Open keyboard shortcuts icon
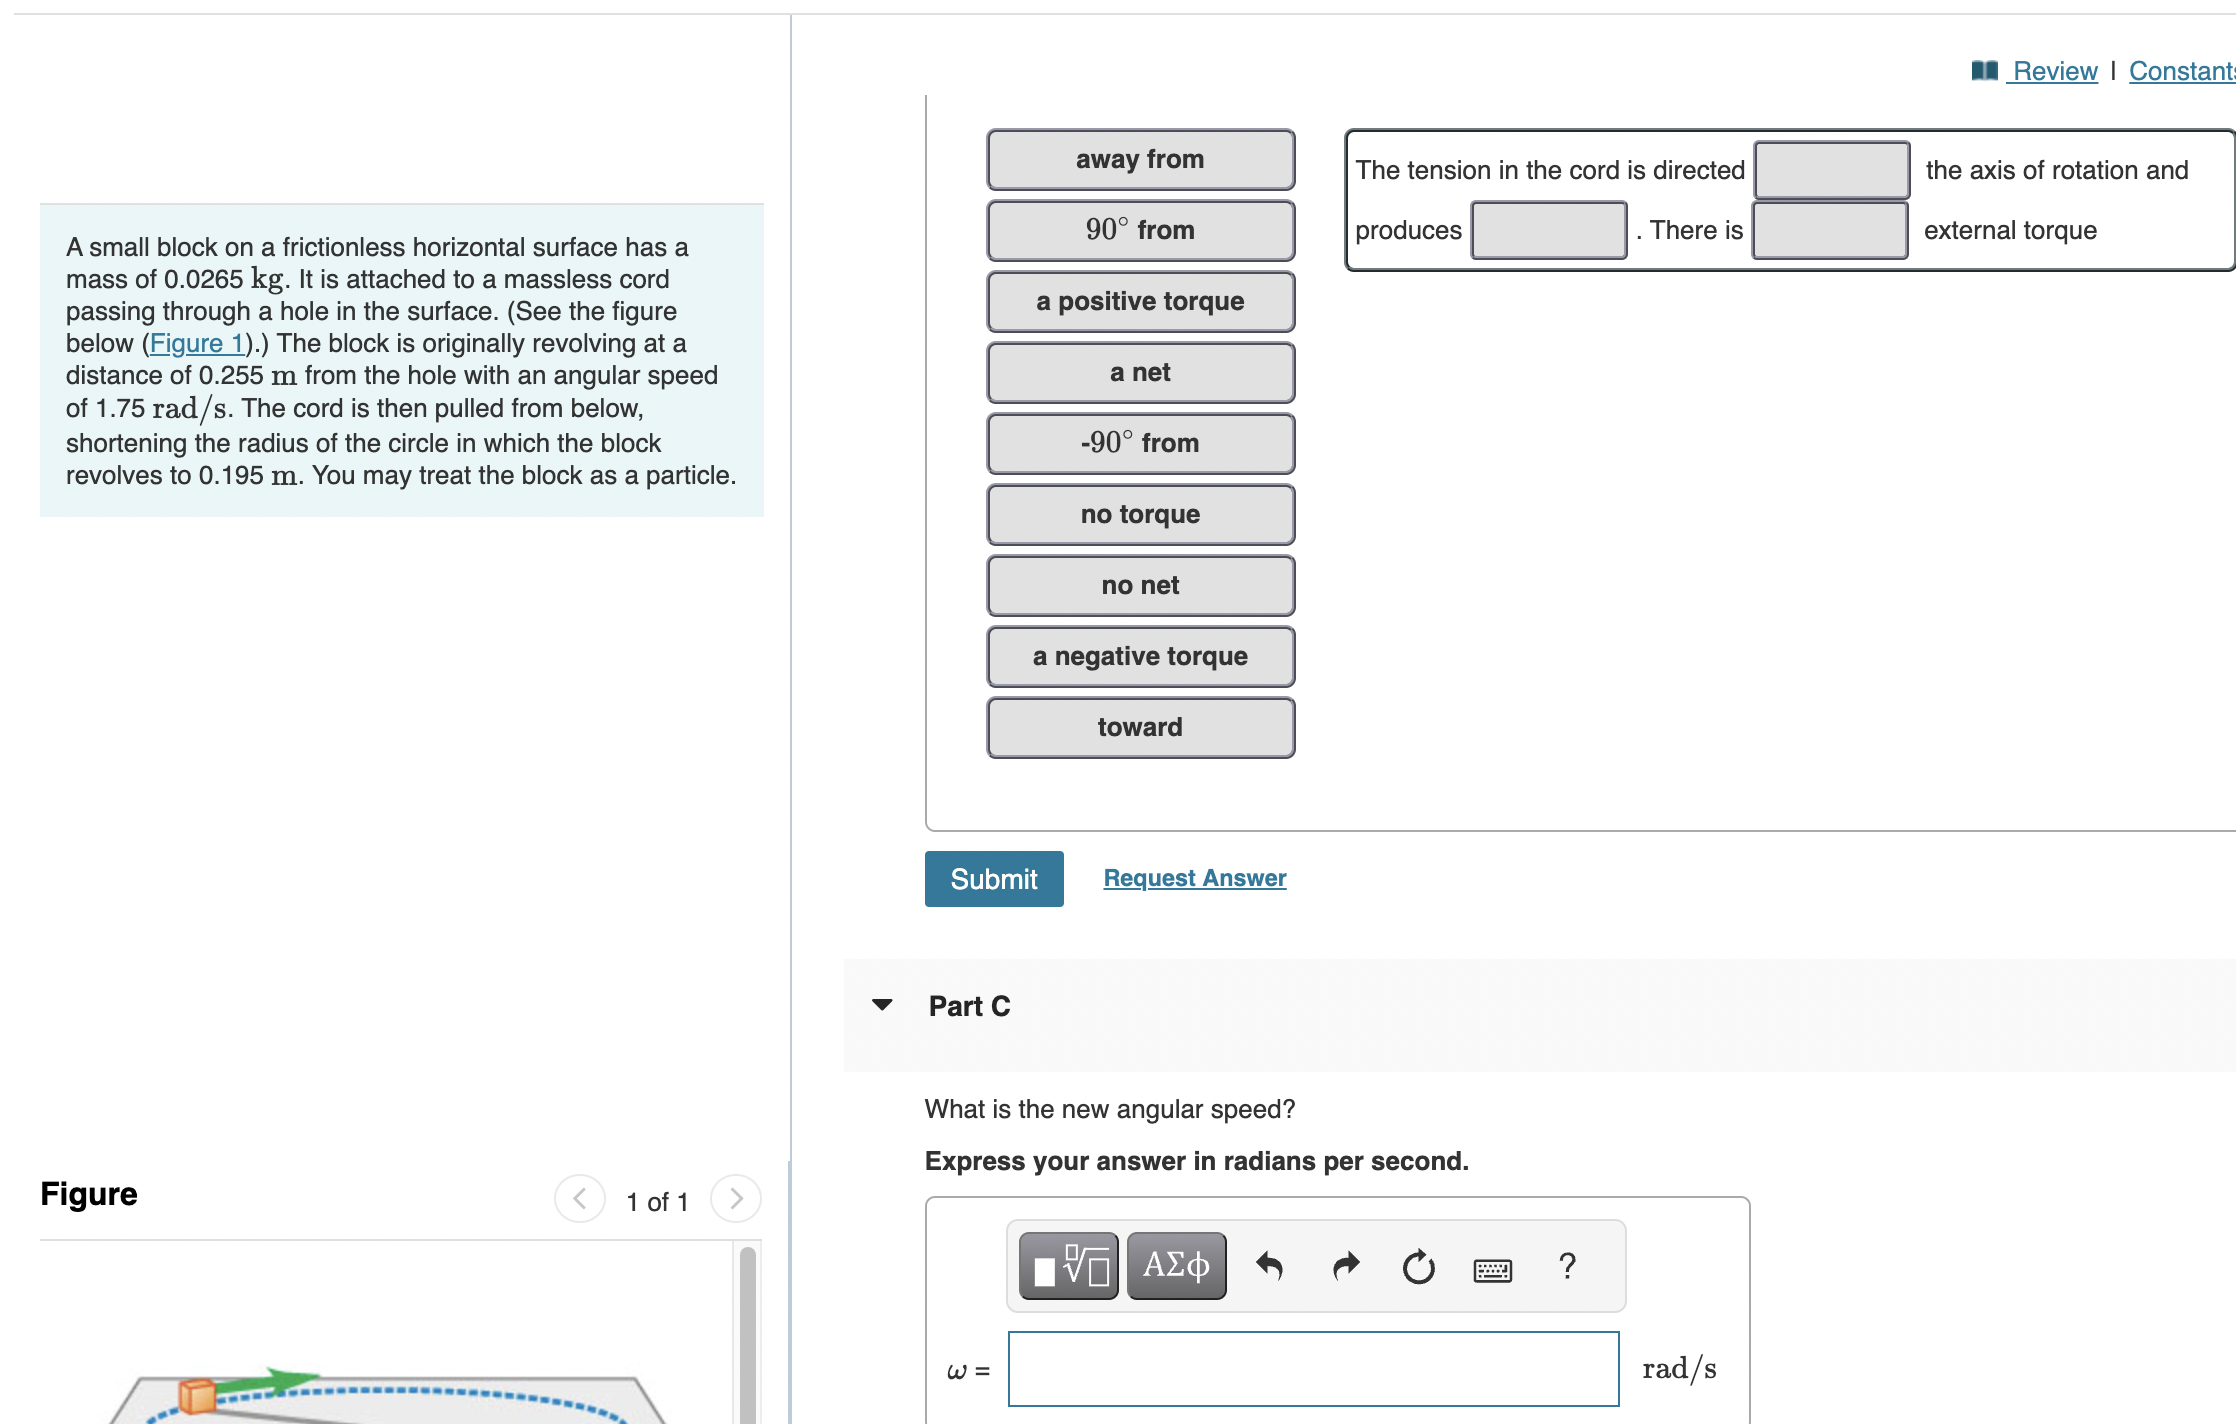The width and height of the screenshot is (2236, 1424). [1492, 1270]
